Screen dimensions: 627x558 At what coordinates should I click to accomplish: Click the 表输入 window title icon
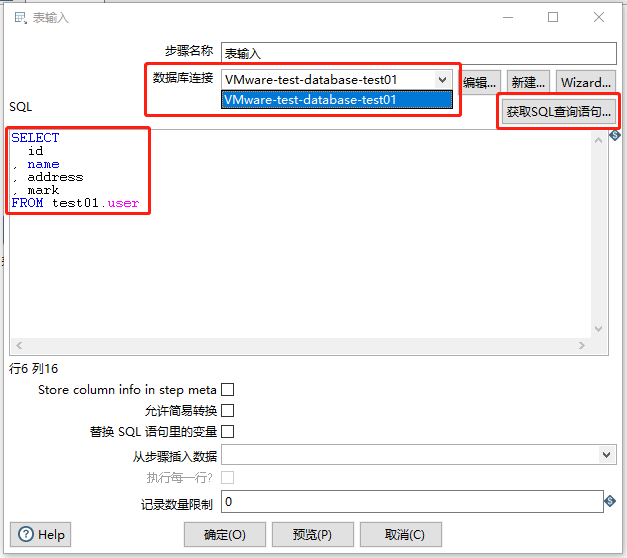coord(18,17)
